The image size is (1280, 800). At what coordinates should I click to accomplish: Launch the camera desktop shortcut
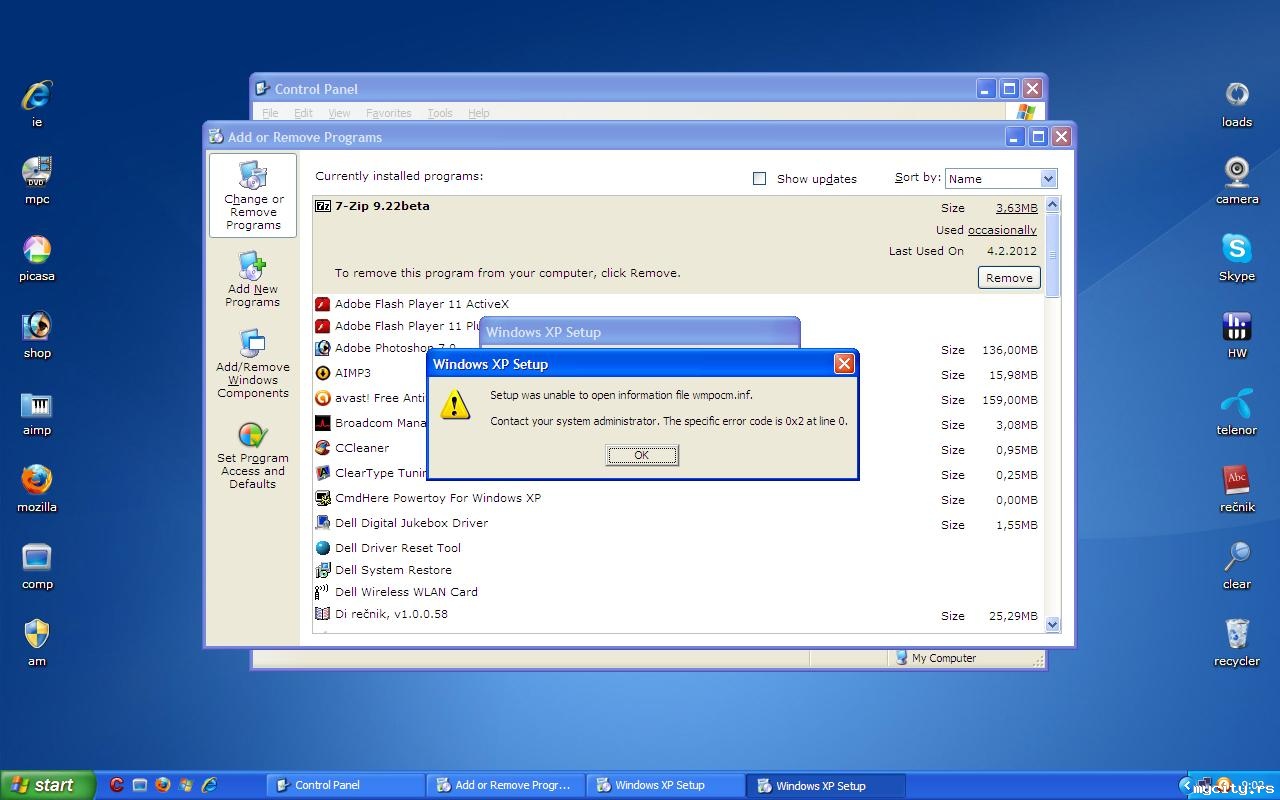click(x=1237, y=173)
